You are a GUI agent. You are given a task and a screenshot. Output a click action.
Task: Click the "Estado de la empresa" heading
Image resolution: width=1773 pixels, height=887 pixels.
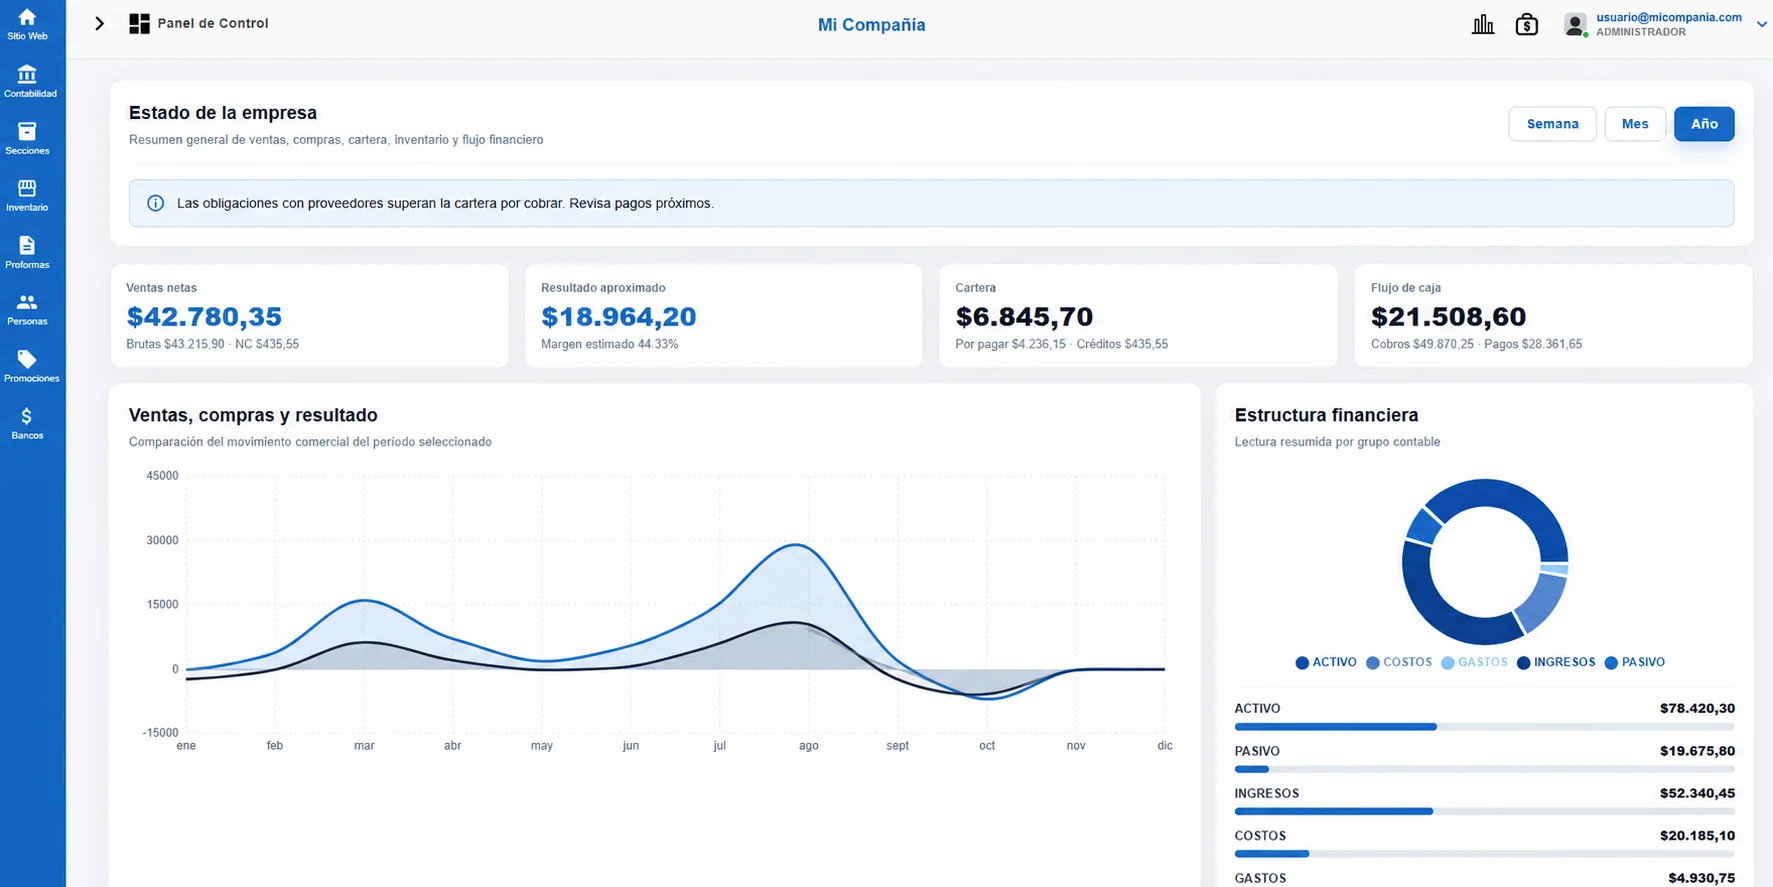pos(223,113)
